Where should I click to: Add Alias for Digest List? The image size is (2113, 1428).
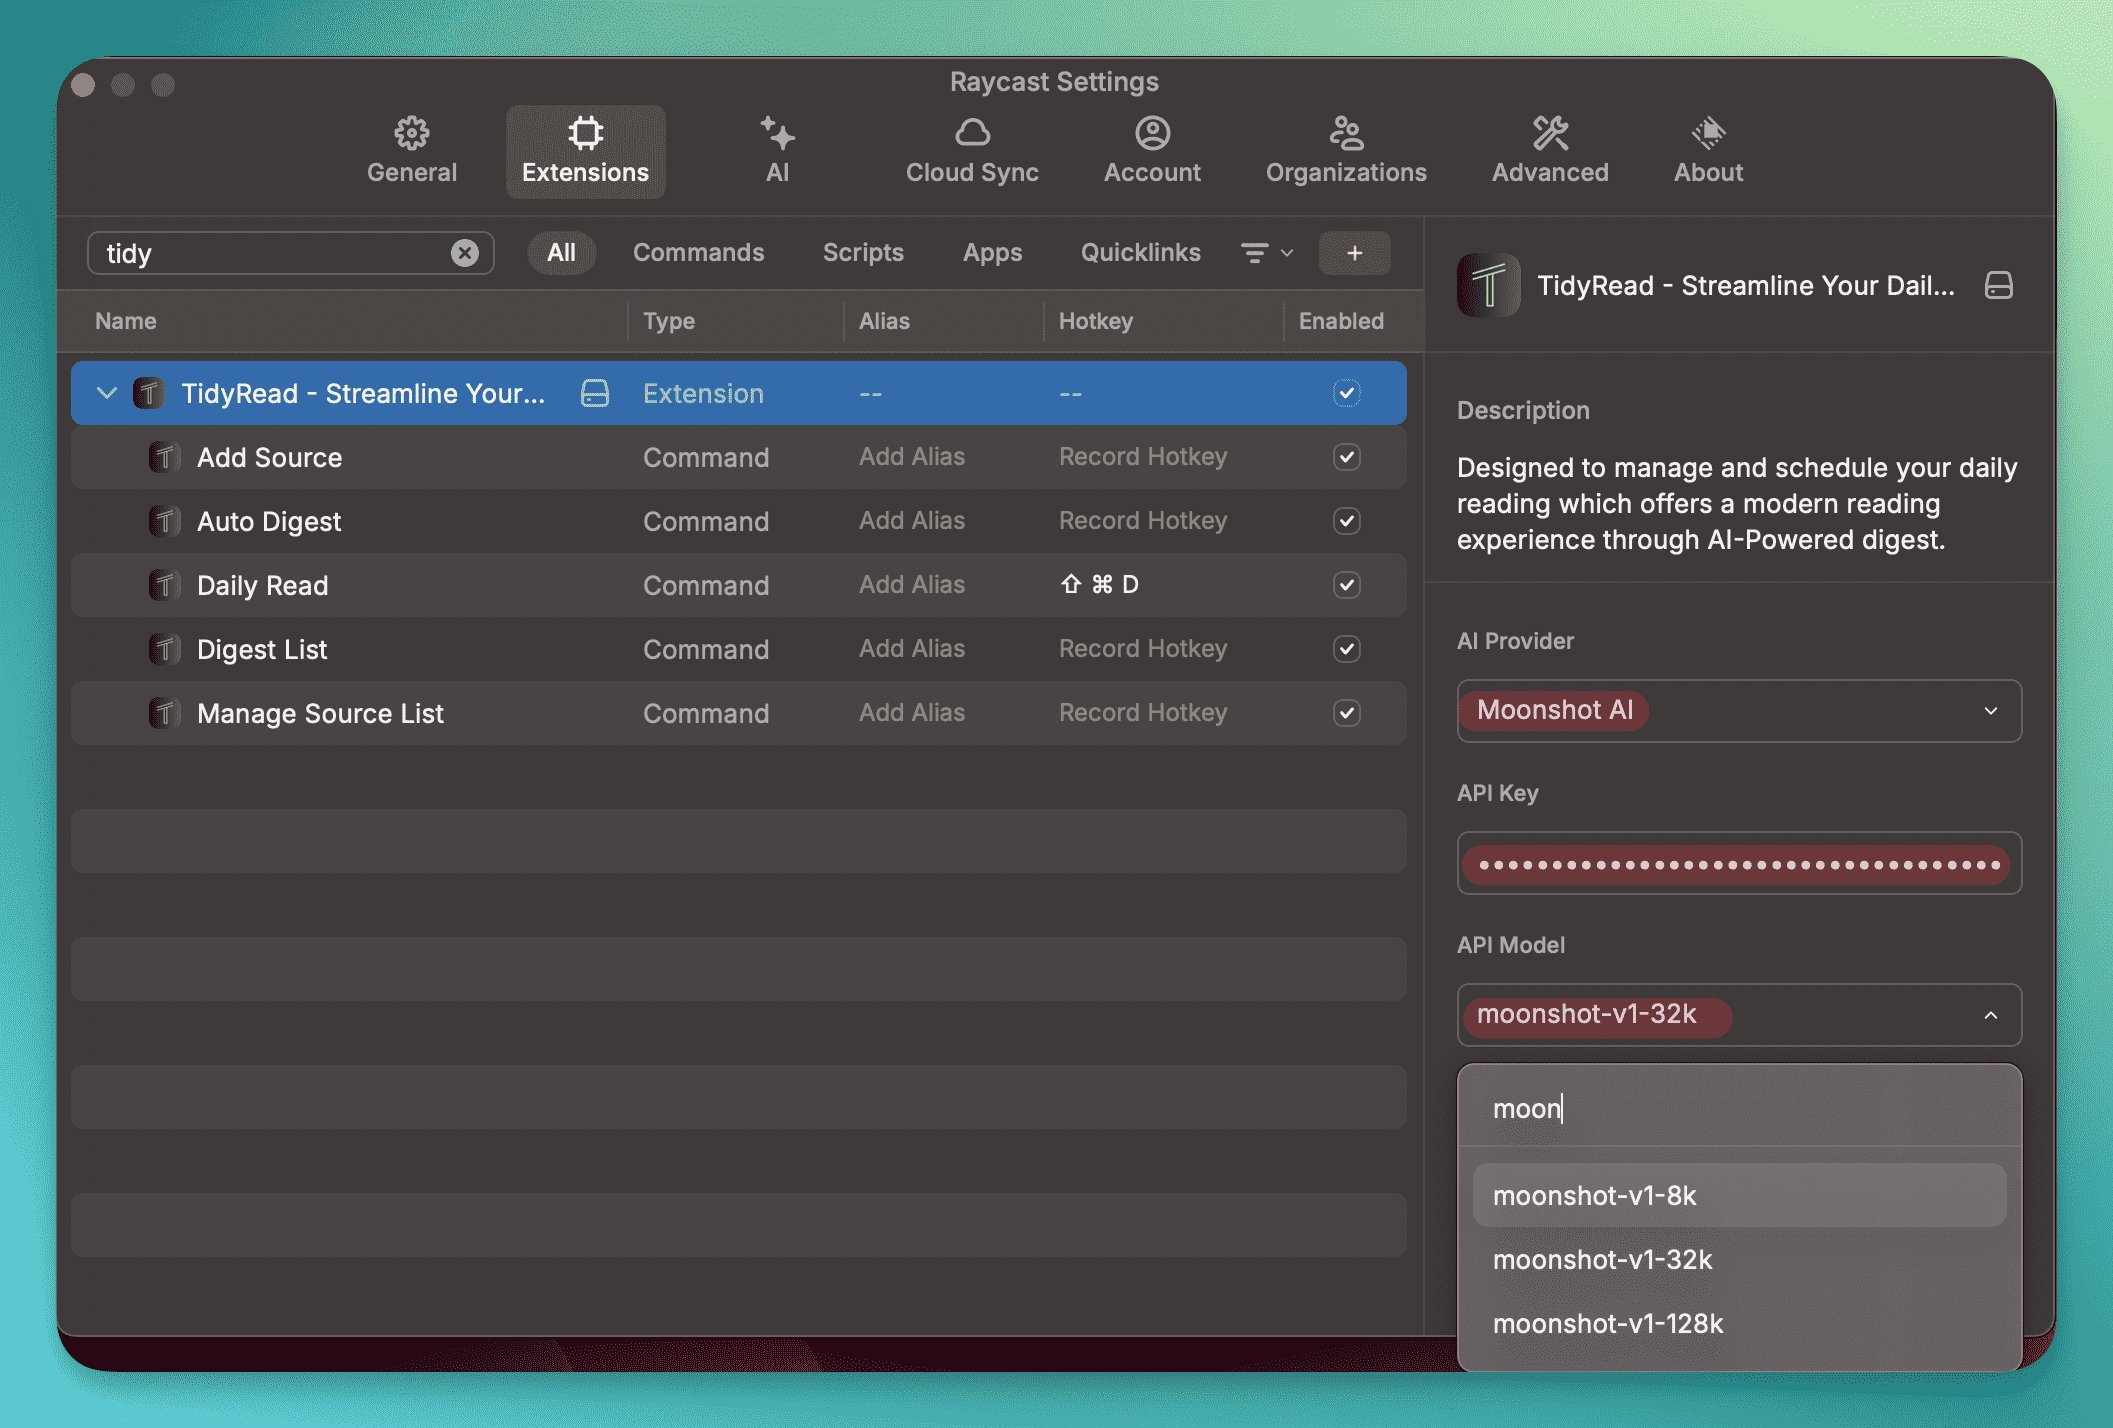(x=911, y=649)
